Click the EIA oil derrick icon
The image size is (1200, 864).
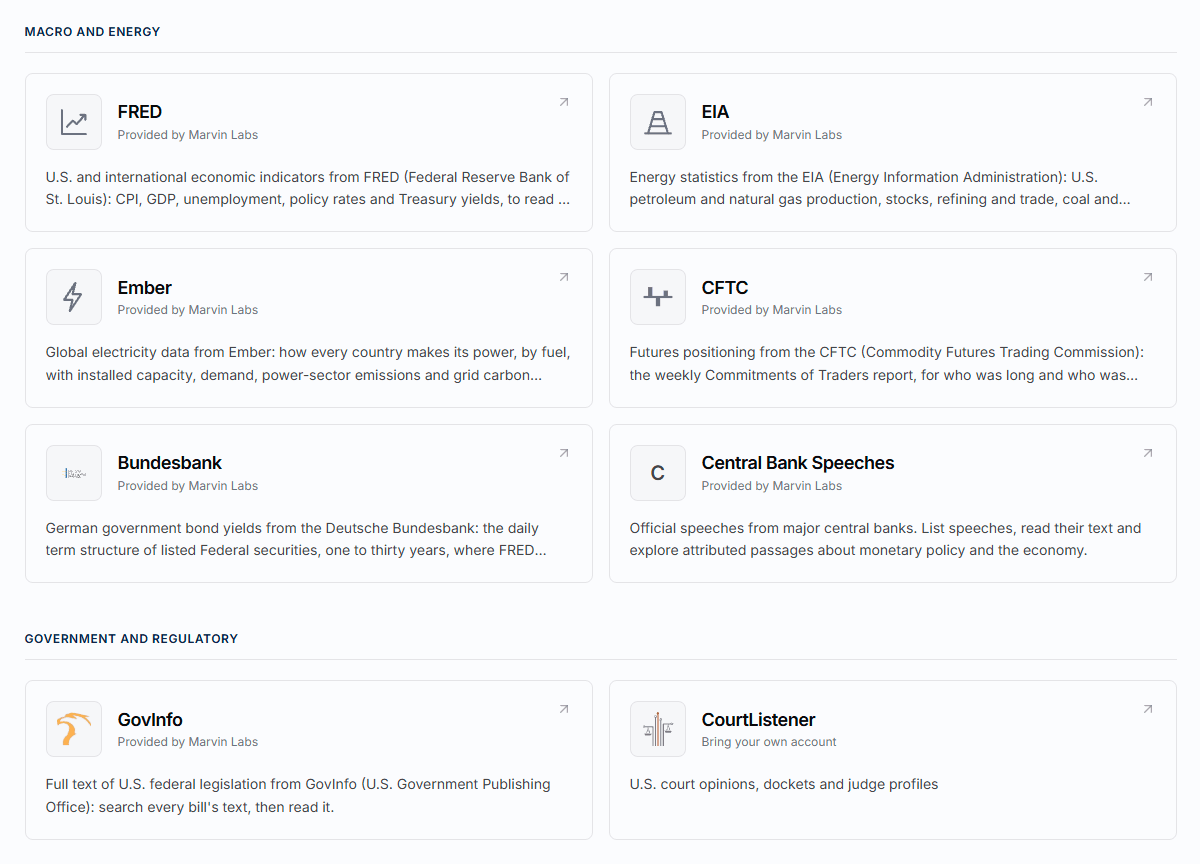(658, 122)
